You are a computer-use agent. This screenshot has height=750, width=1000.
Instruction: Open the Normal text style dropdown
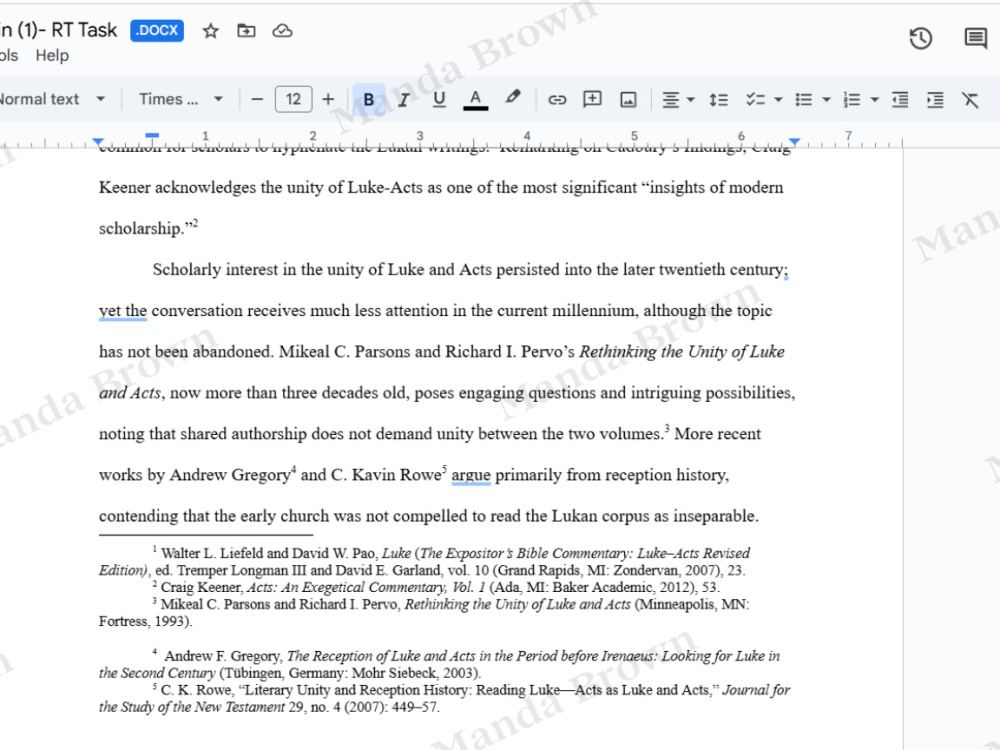(x=52, y=99)
